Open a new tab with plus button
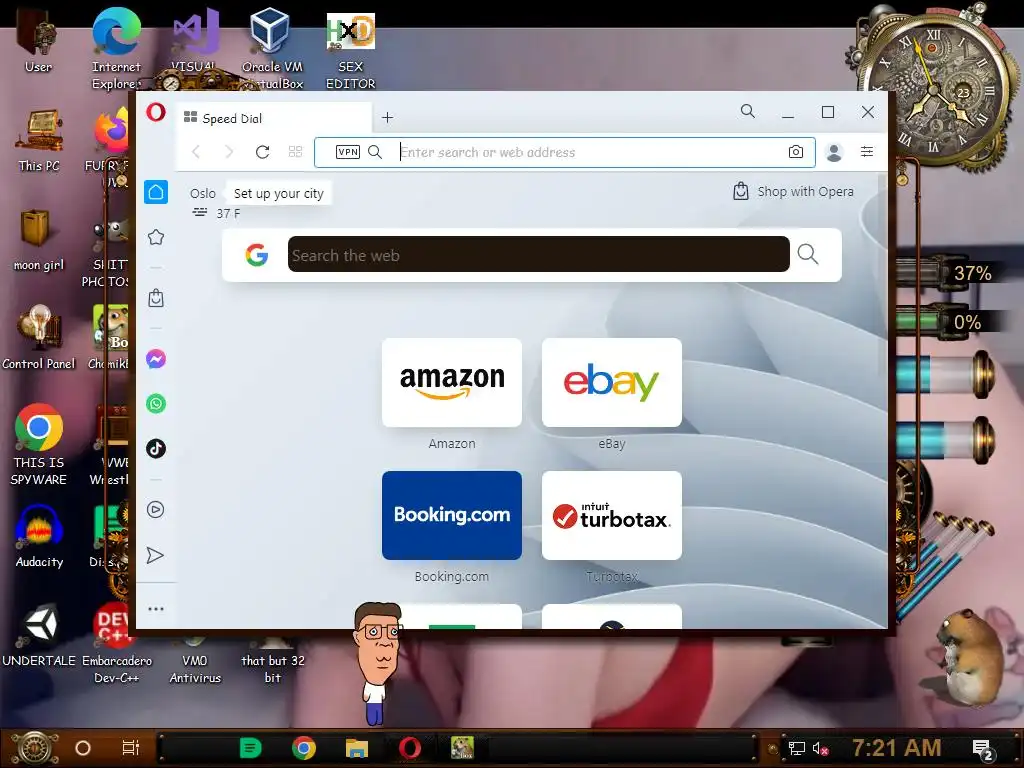The height and width of the screenshot is (768, 1024). tap(387, 118)
